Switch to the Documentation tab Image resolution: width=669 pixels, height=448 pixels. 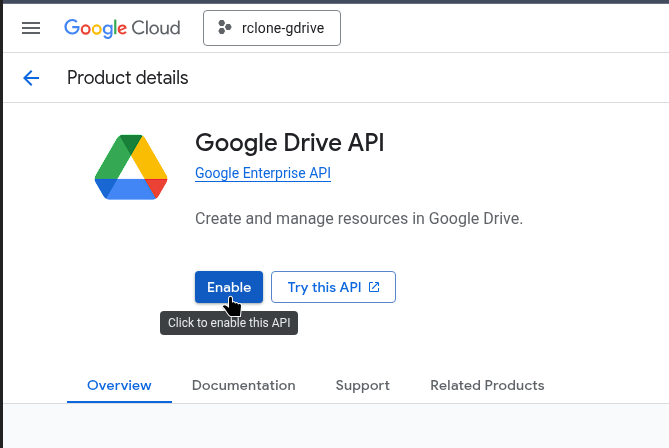tap(243, 385)
